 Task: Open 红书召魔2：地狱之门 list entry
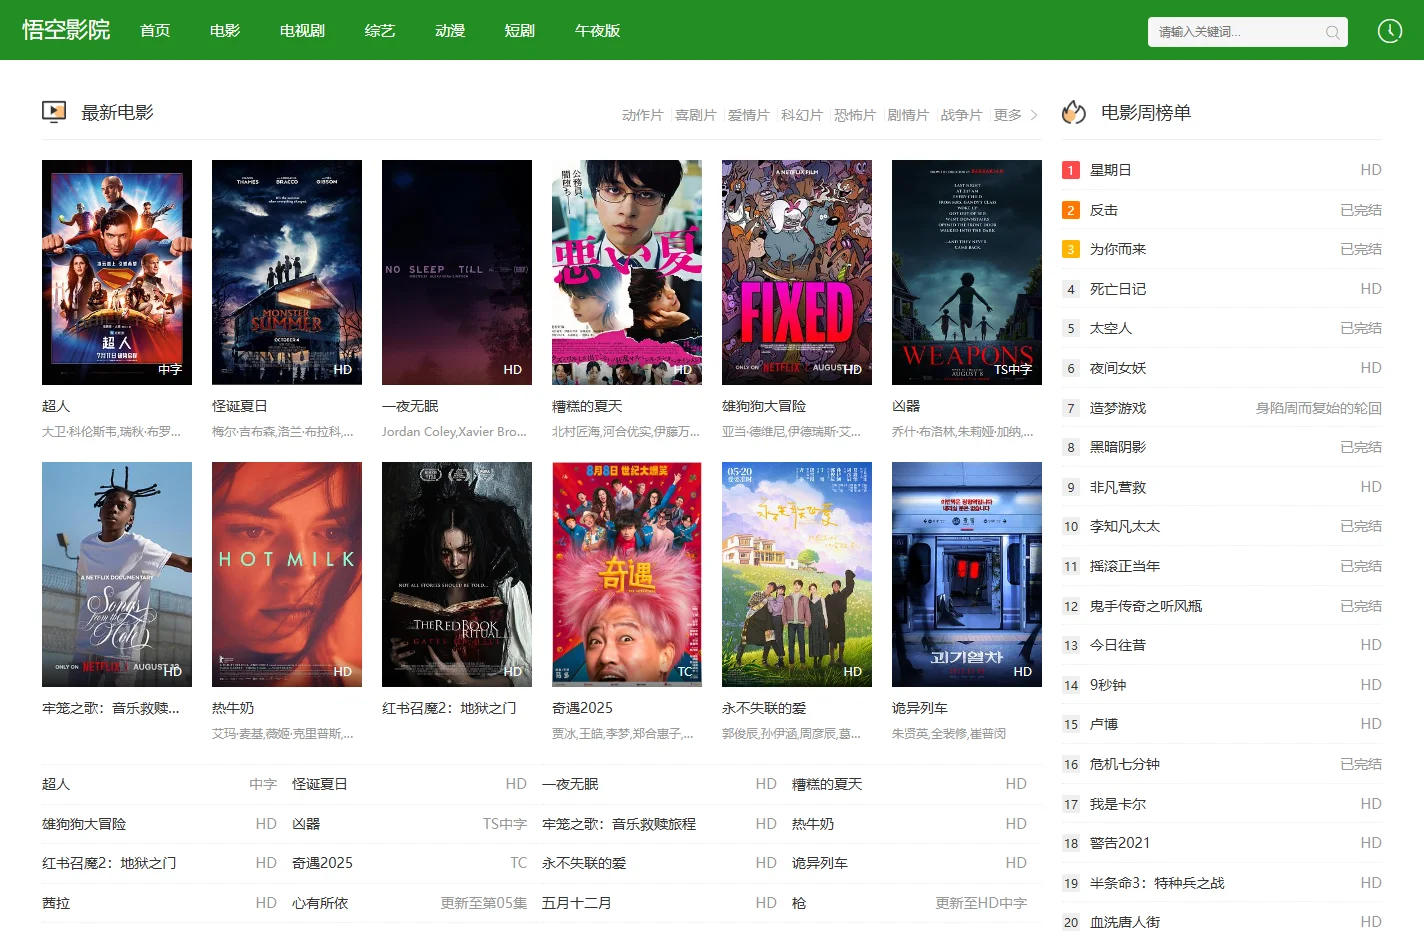click(x=159, y=863)
